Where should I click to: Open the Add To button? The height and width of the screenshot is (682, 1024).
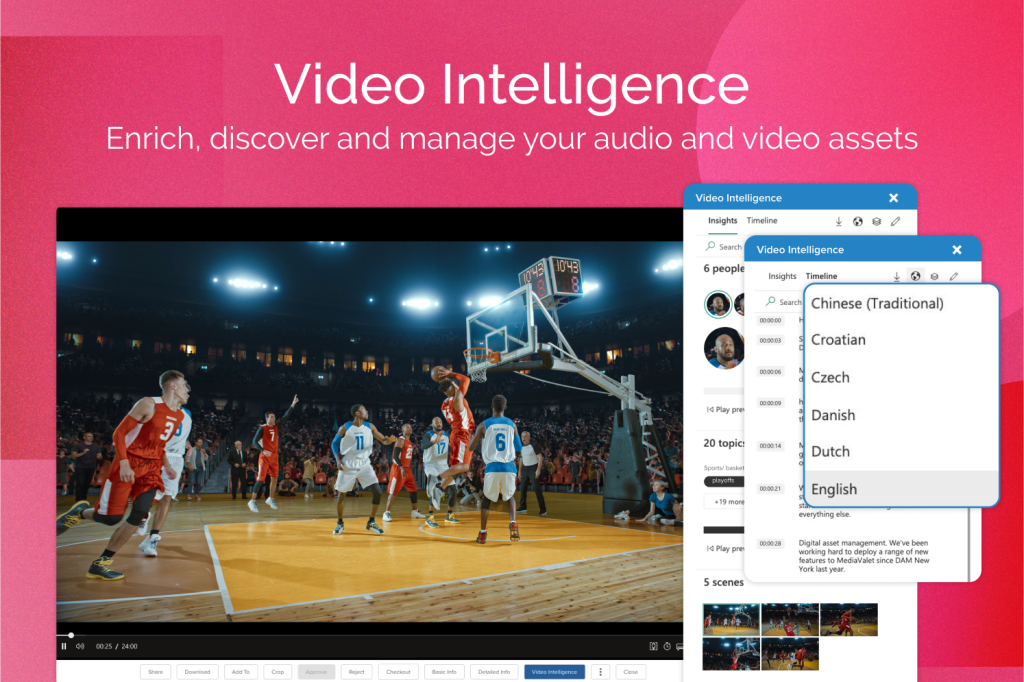click(x=240, y=672)
